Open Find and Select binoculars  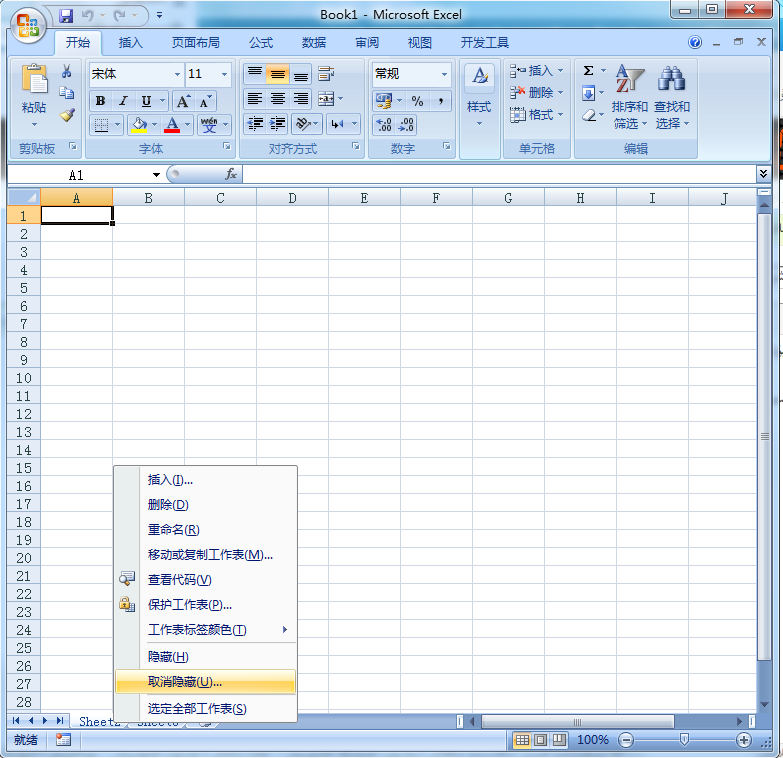coord(672,96)
